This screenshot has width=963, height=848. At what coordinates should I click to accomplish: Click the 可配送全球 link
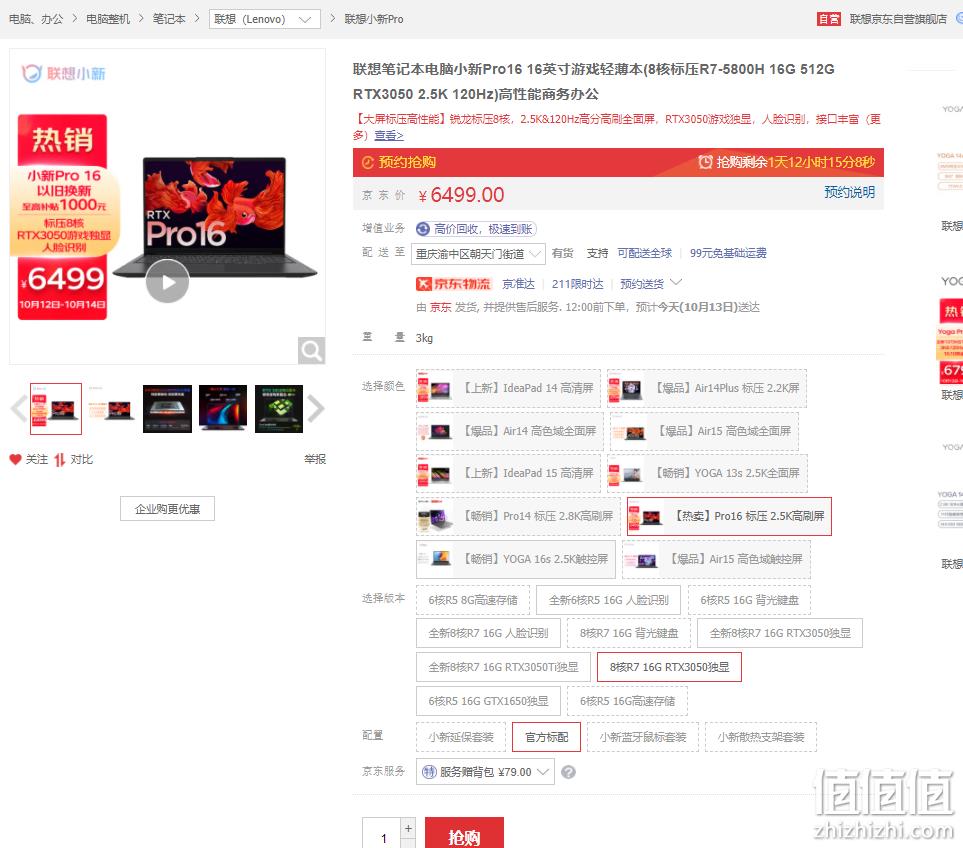coord(645,253)
